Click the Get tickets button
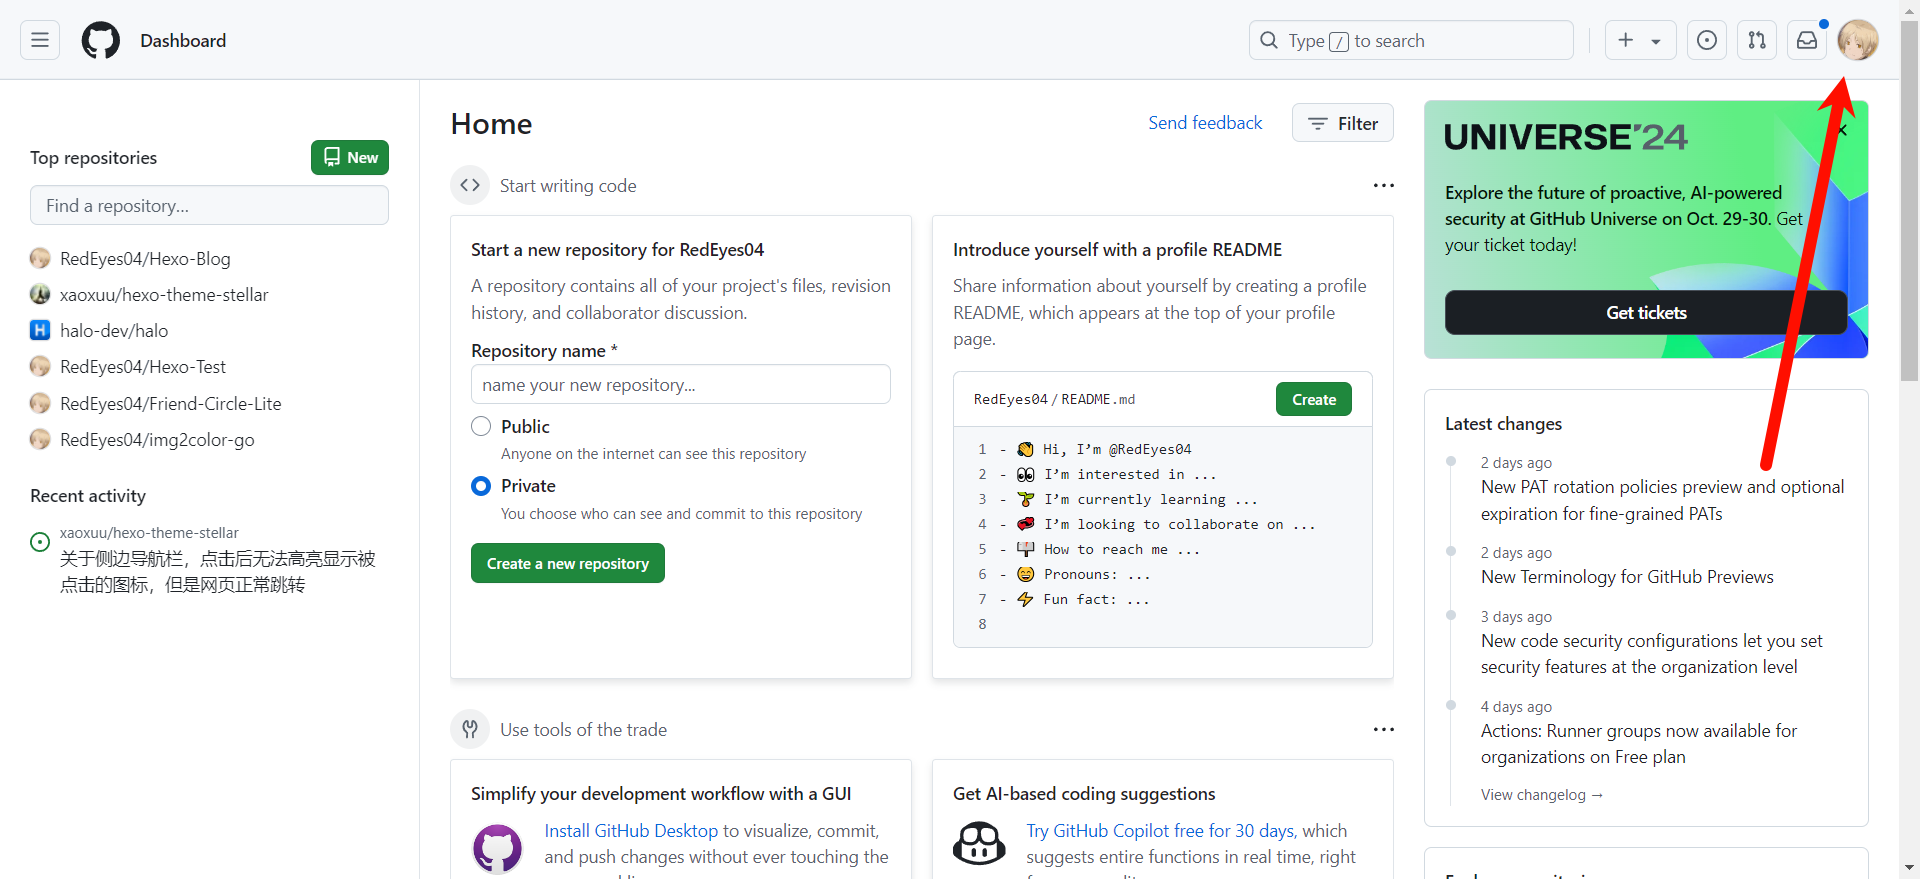This screenshot has height=879, width=1920. (x=1645, y=313)
